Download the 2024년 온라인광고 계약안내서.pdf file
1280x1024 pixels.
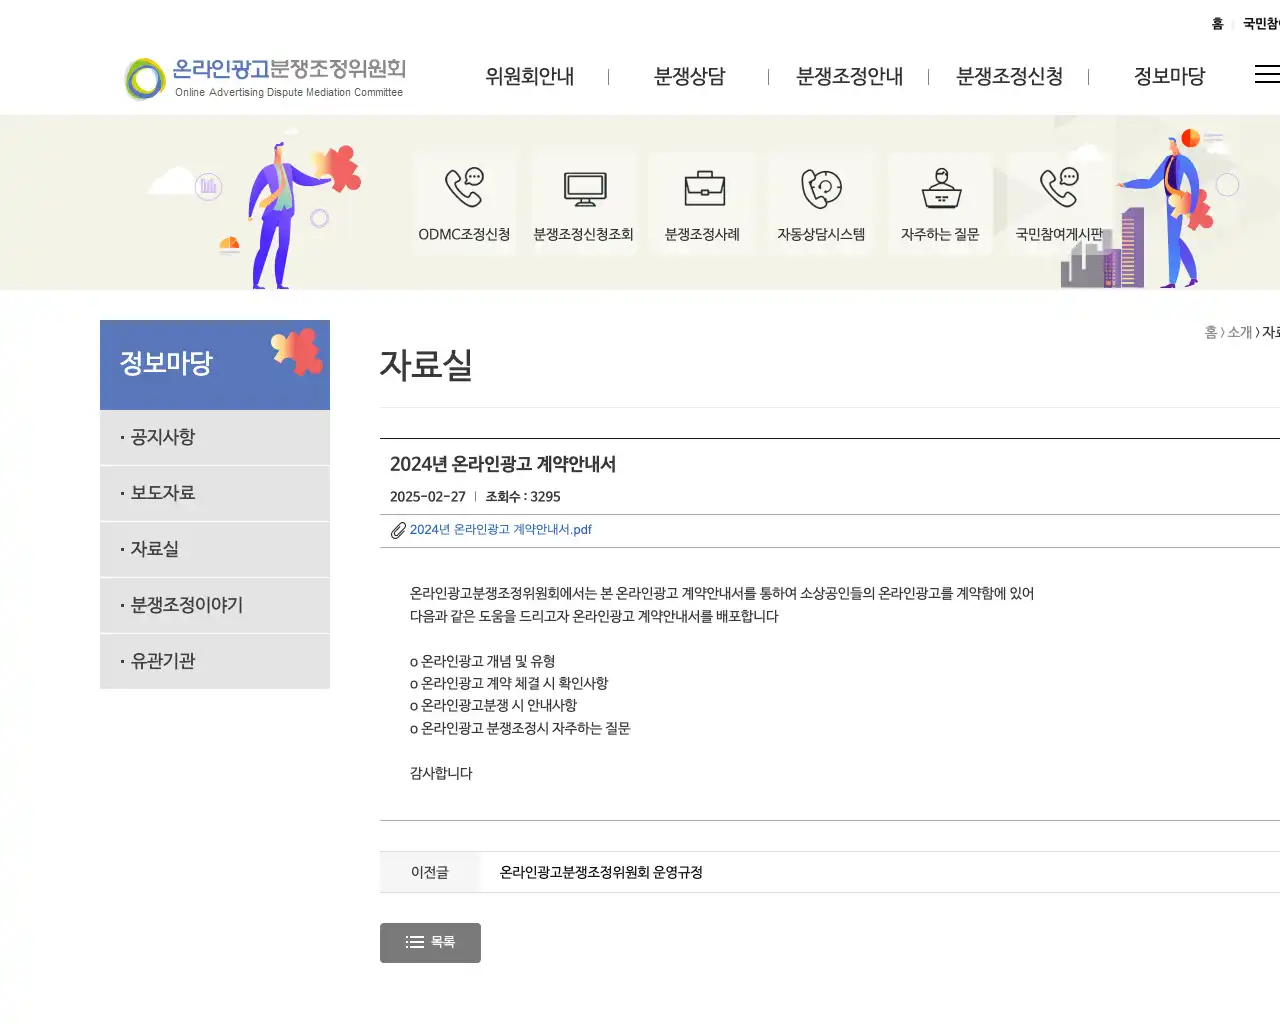pos(500,530)
